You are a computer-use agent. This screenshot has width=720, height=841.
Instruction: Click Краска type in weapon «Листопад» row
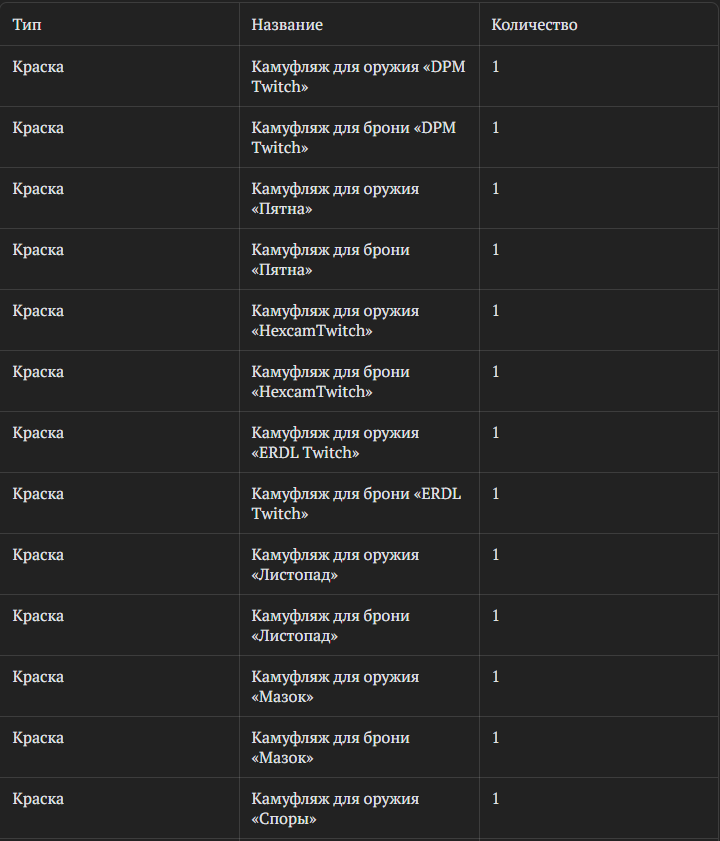click(38, 555)
